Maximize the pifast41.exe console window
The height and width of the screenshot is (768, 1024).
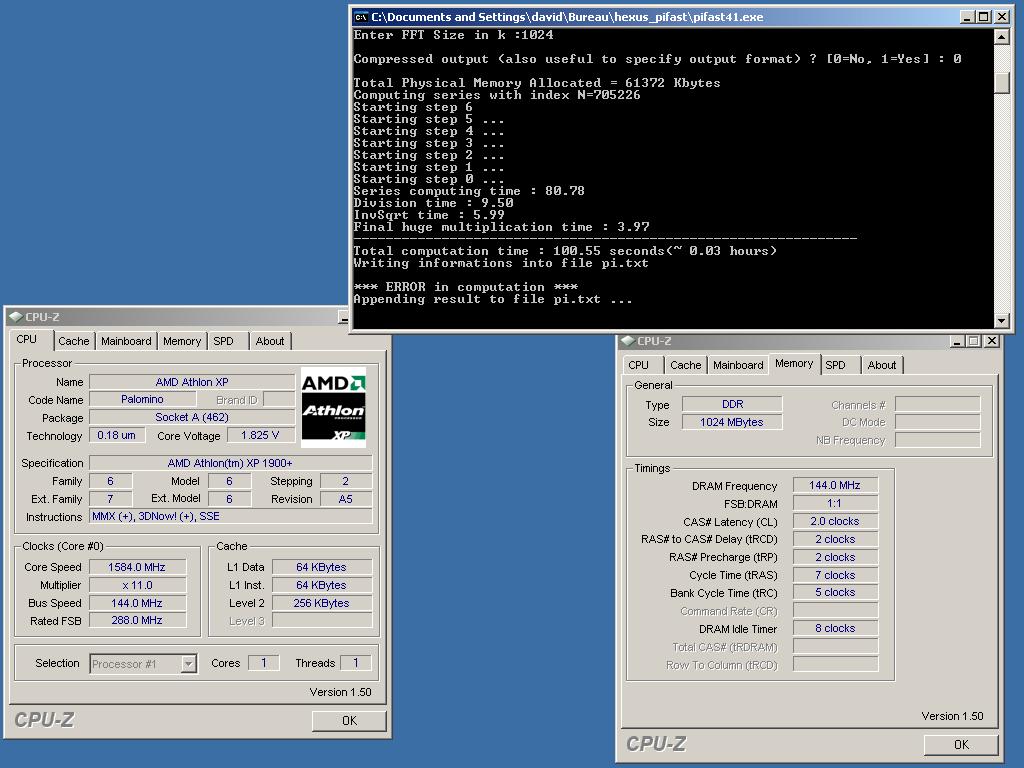pyautogui.click(x=984, y=17)
